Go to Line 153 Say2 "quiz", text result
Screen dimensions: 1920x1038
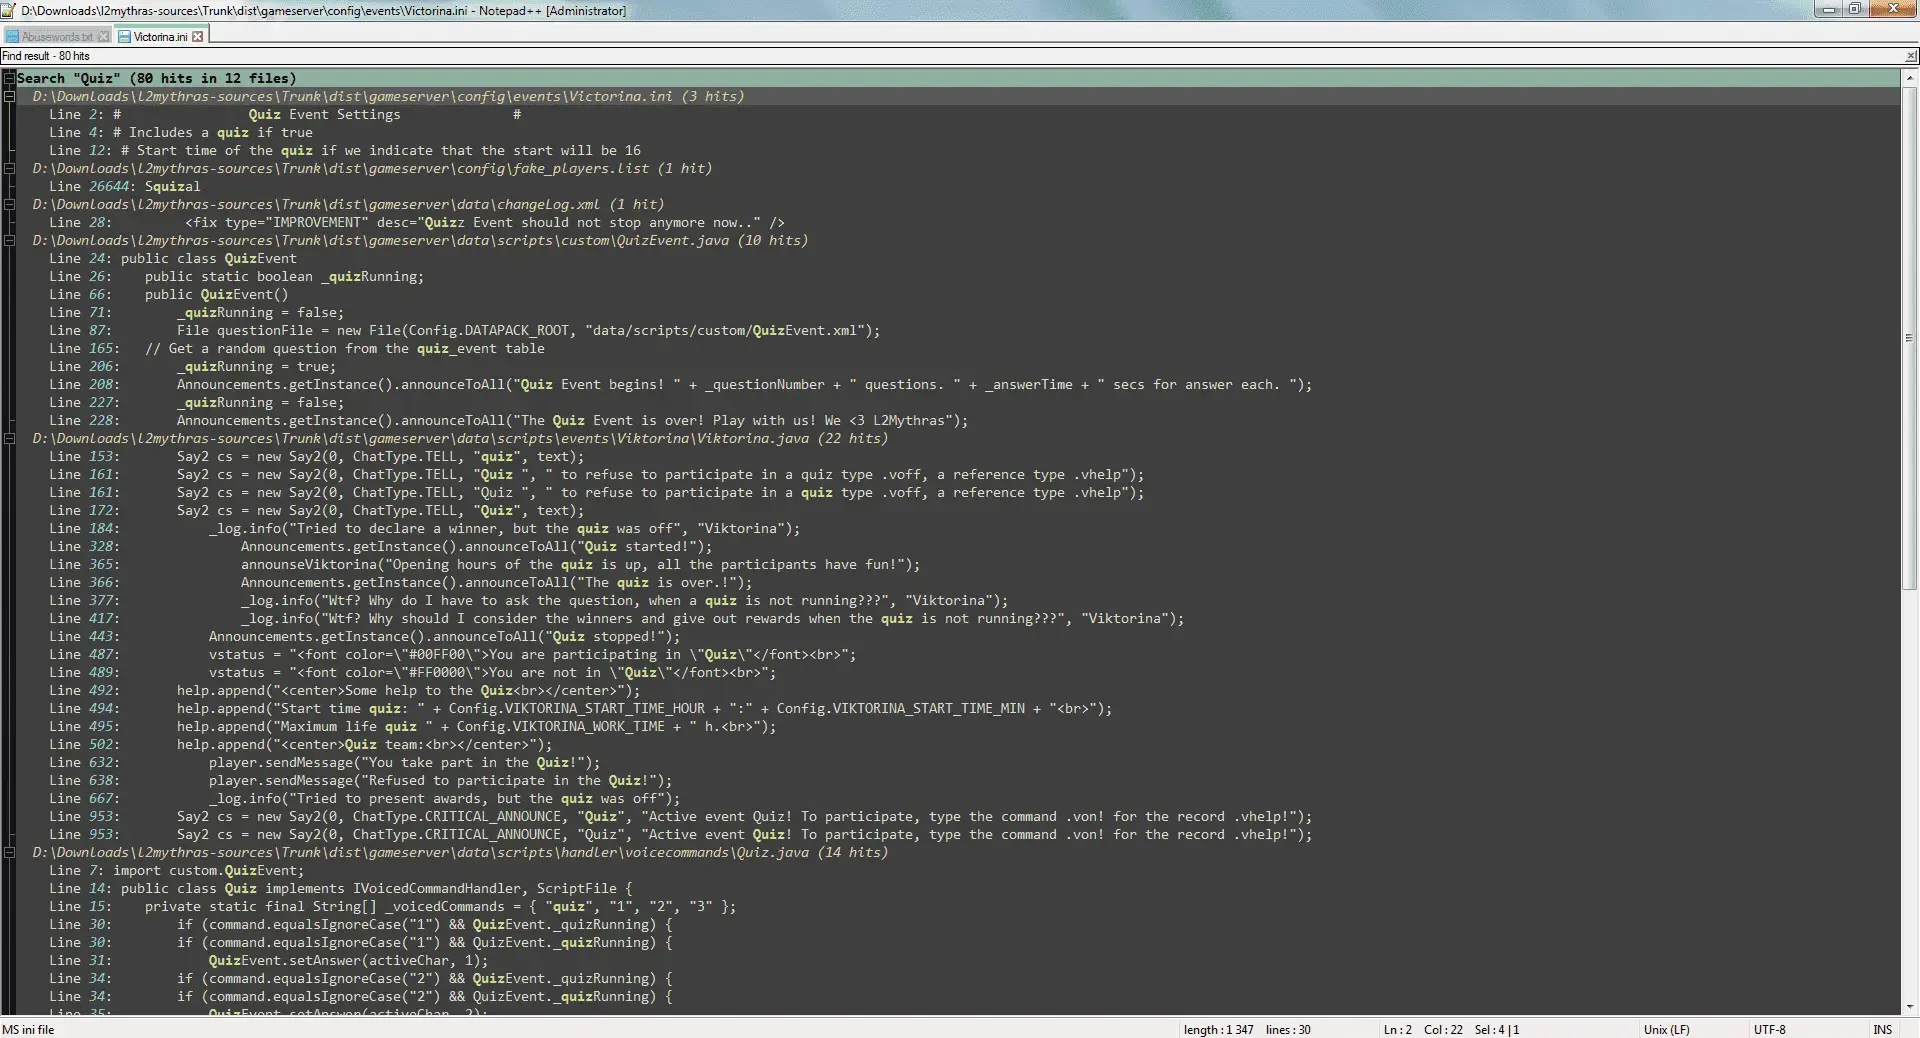tap(317, 456)
